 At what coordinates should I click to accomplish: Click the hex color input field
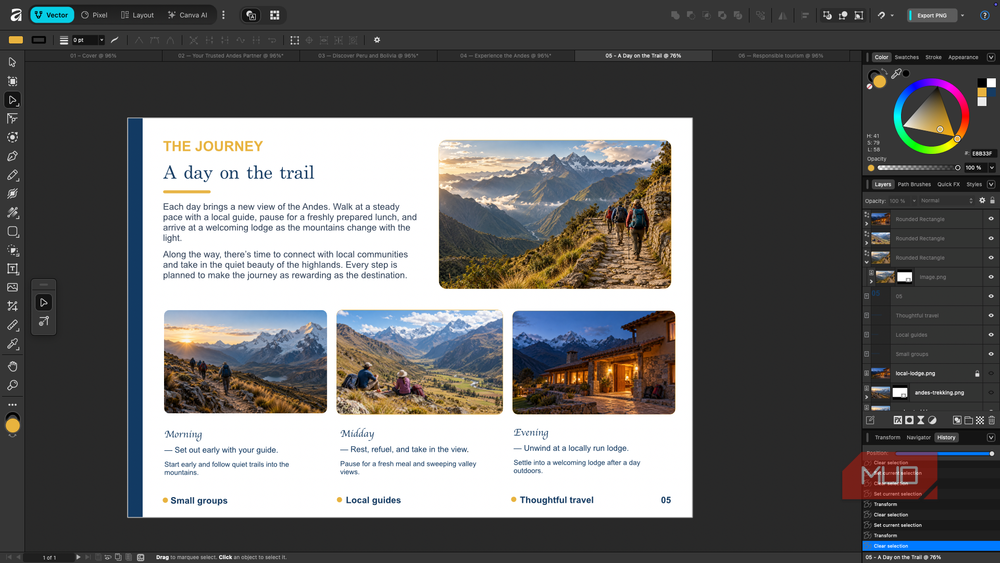[x=983, y=154]
